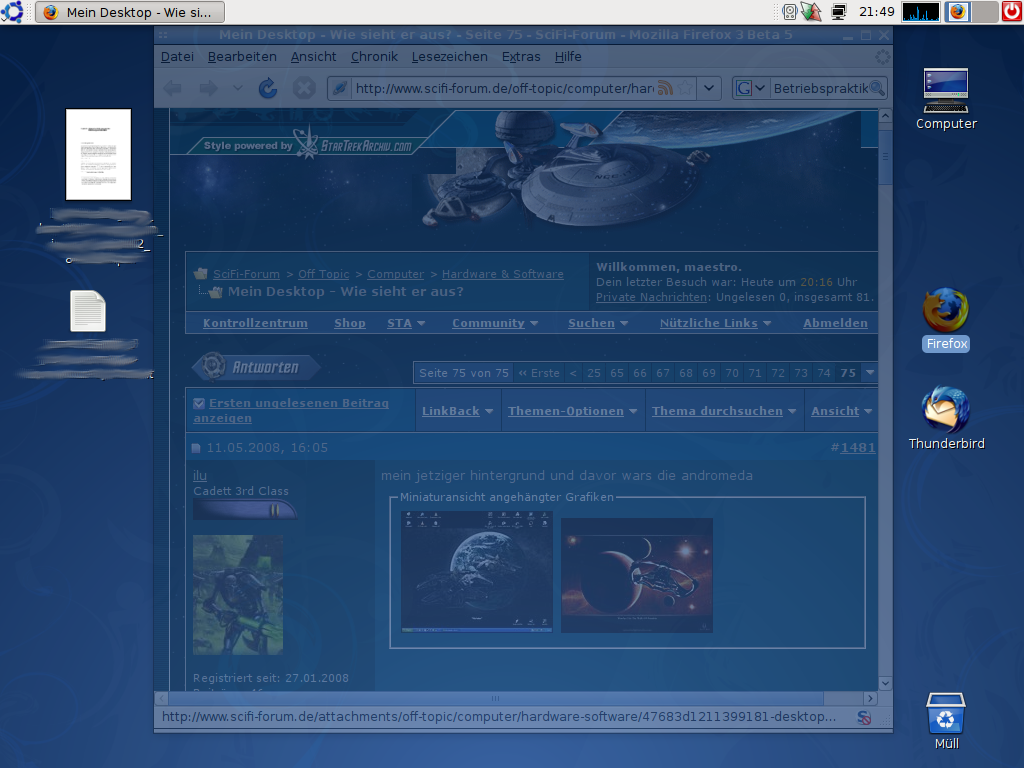Open the first attached desktop thumbnail
This screenshot has height=768, width=1024.
point(477,571)
